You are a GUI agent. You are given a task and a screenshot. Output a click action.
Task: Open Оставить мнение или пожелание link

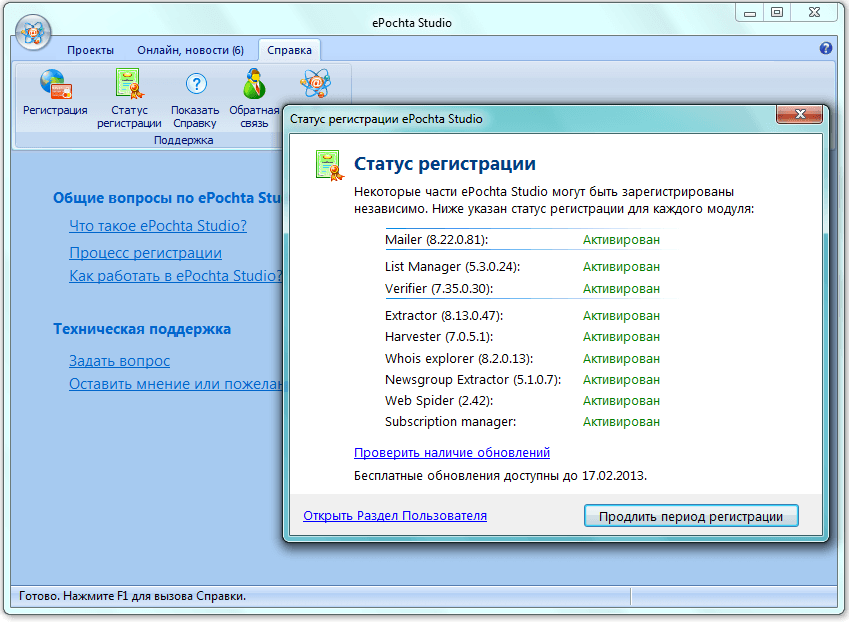coord(175,384)
